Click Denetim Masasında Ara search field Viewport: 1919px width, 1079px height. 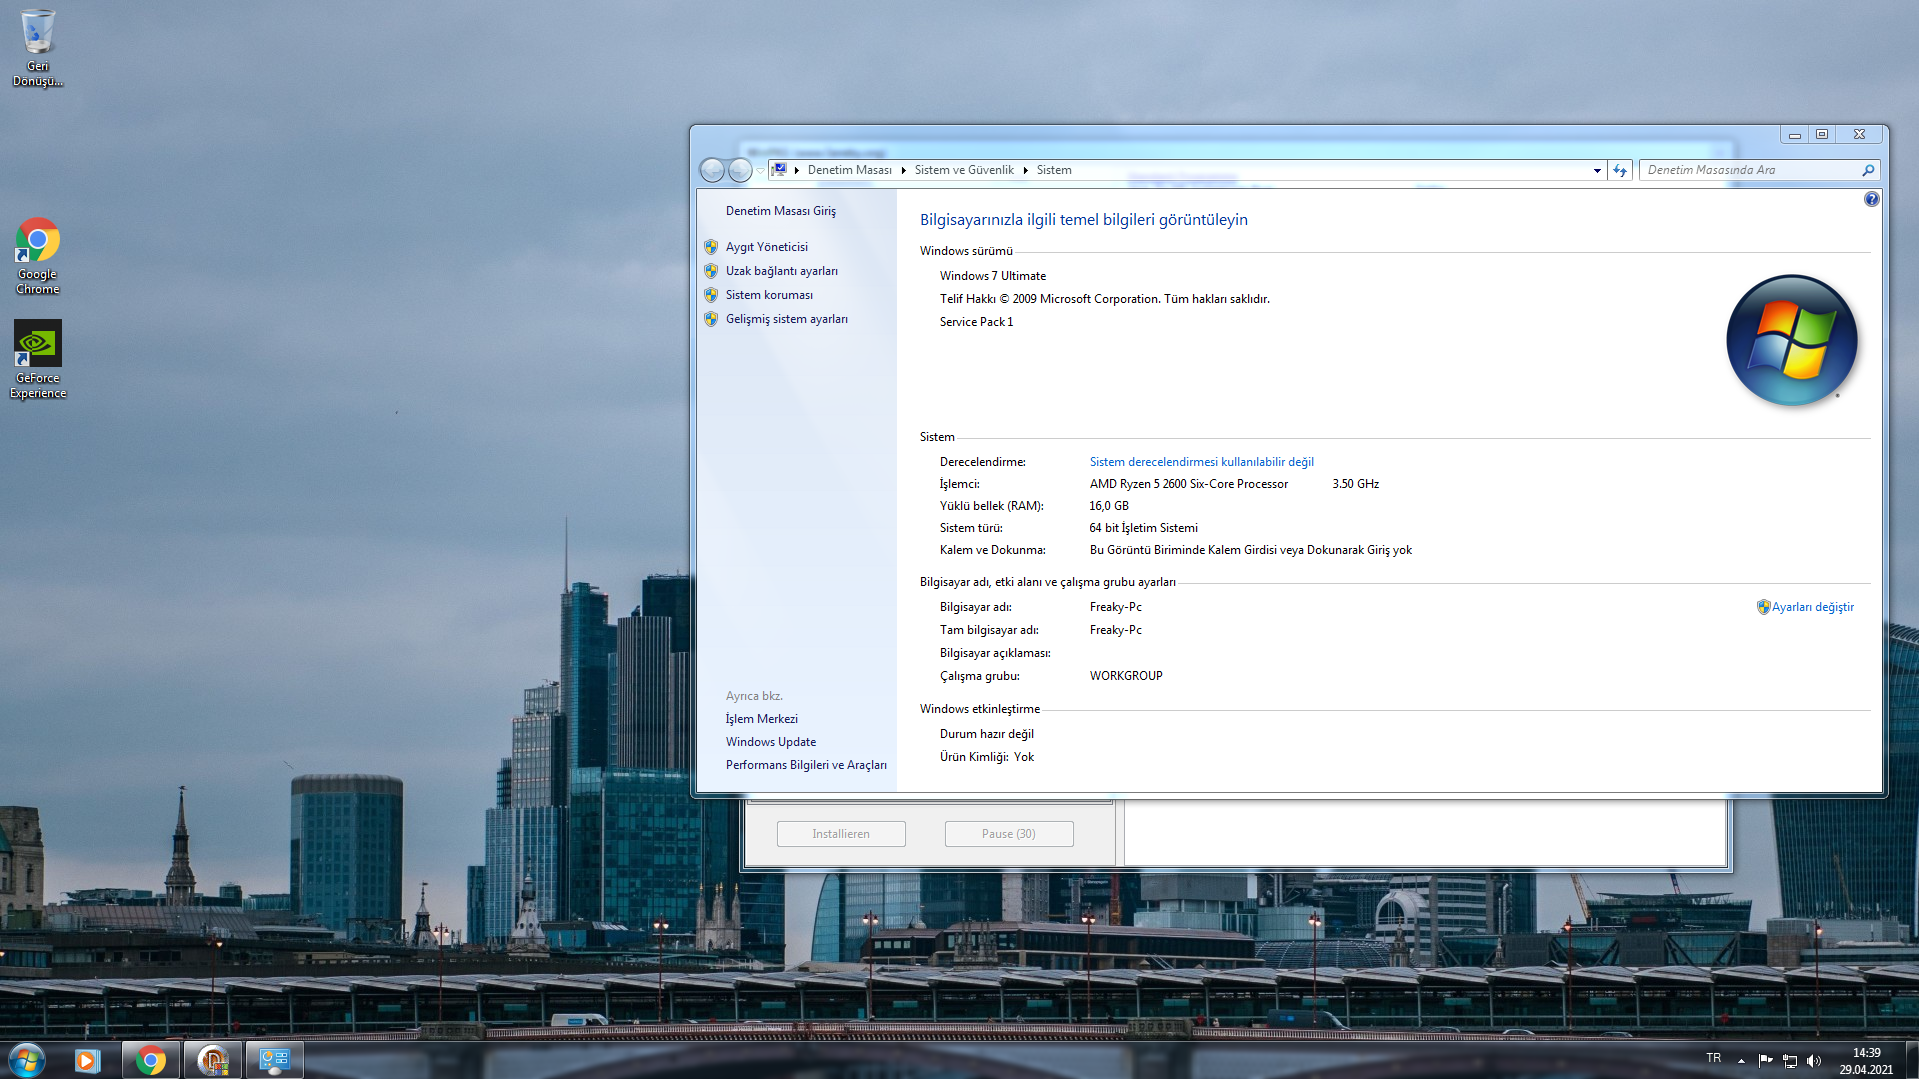pos(1750,170)
